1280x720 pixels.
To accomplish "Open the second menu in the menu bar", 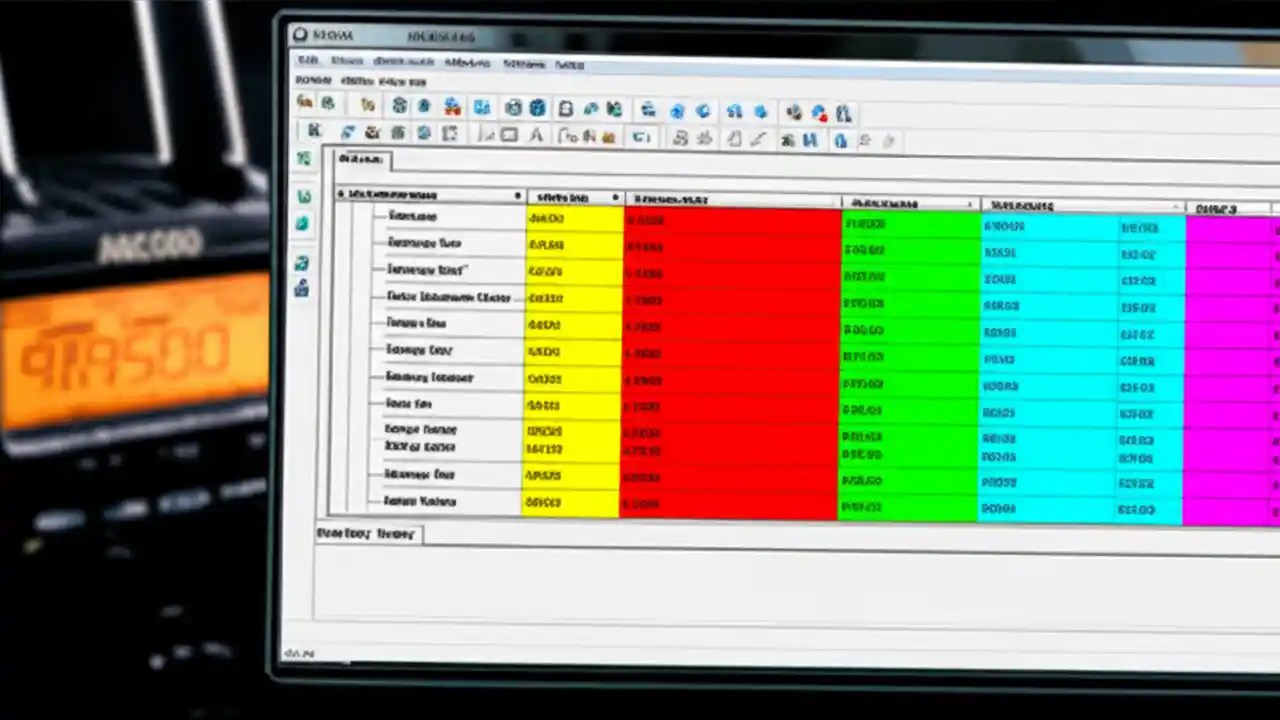I will pos(347,63).
